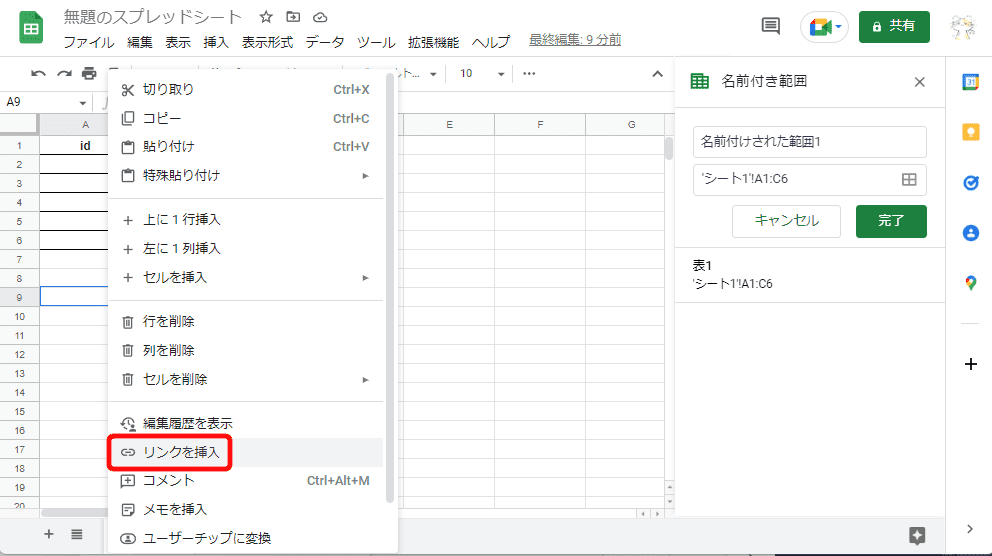Viewport: 992px width, 556px height.
Task: Click the キャンセル button
Action: click(786, 221)
